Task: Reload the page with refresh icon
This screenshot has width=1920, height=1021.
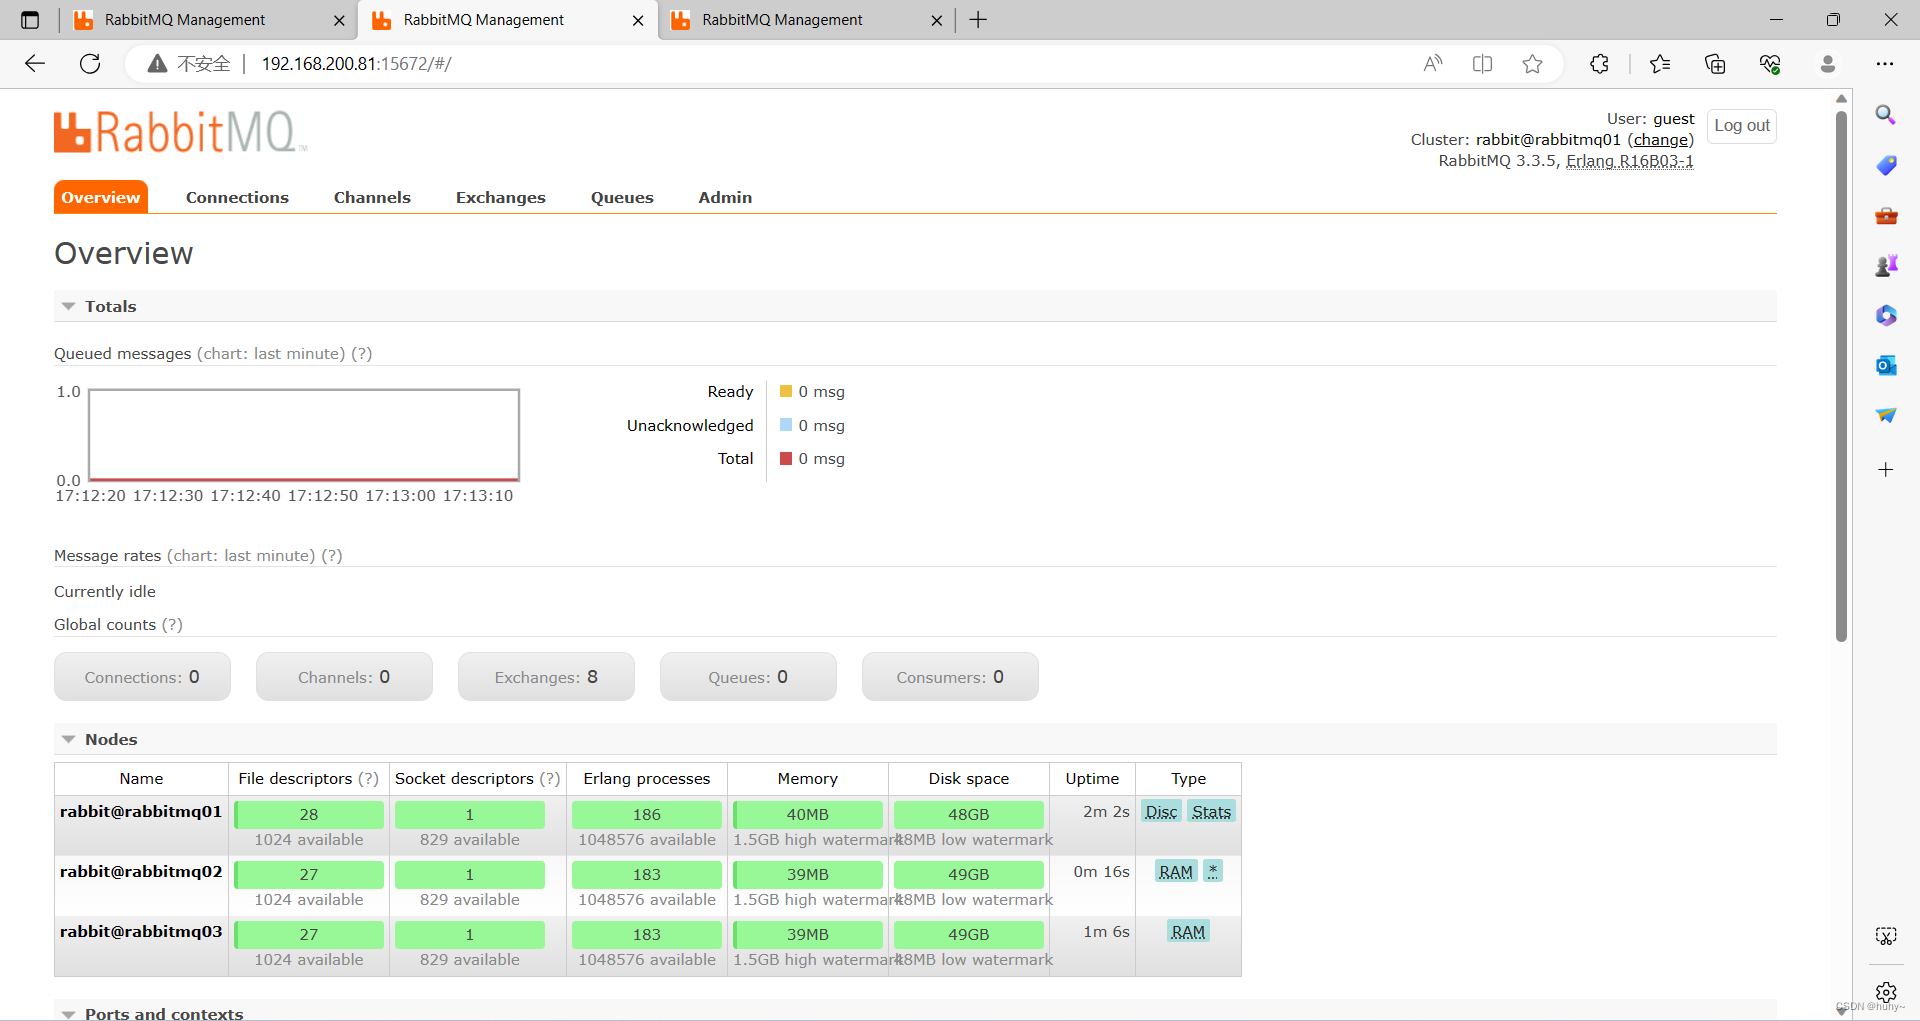Action: point(90,64)
